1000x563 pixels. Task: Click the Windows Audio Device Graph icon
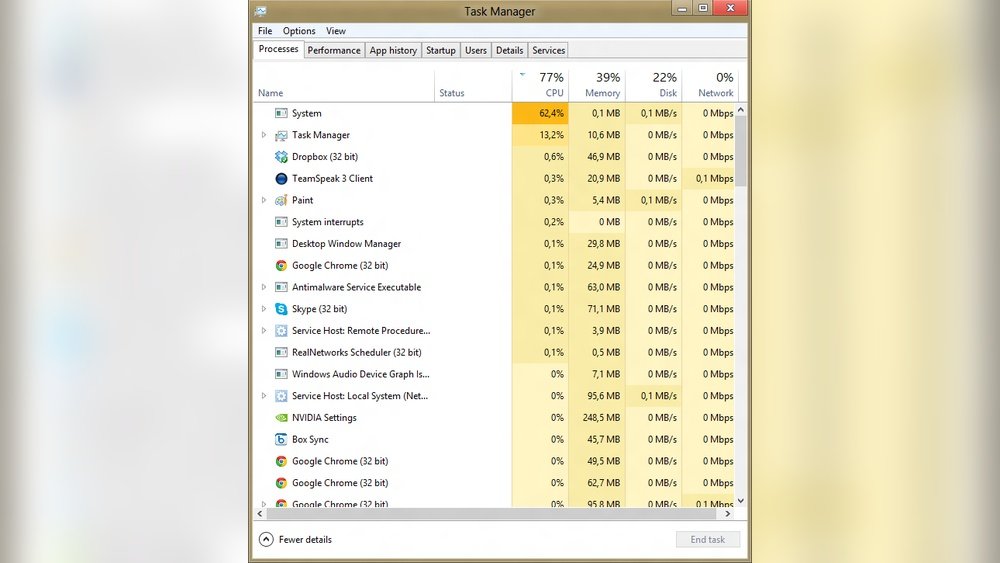pos(281,374)
